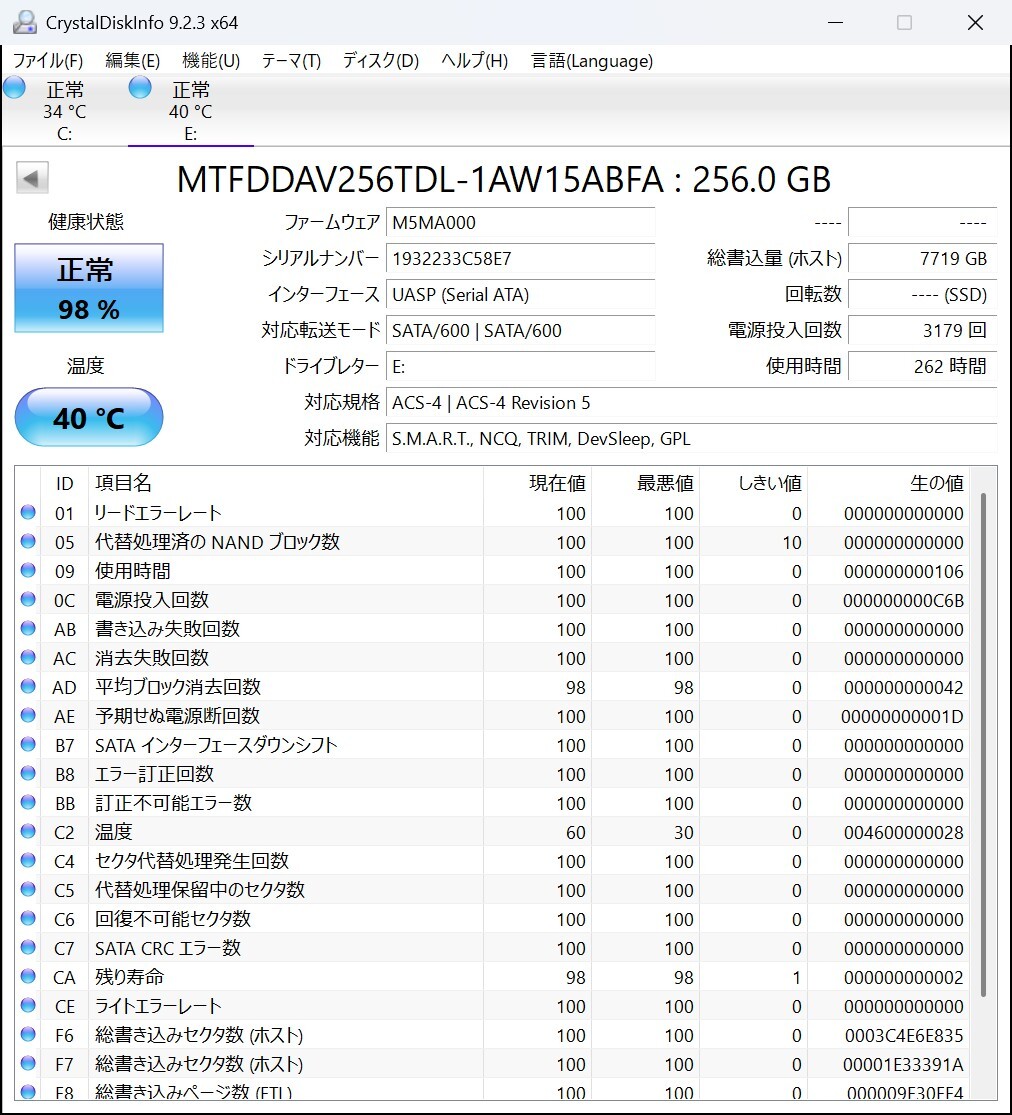This screenshot has height=1115, width=1012.
Task: Switch to the C: drive tab
Action: 64,110
